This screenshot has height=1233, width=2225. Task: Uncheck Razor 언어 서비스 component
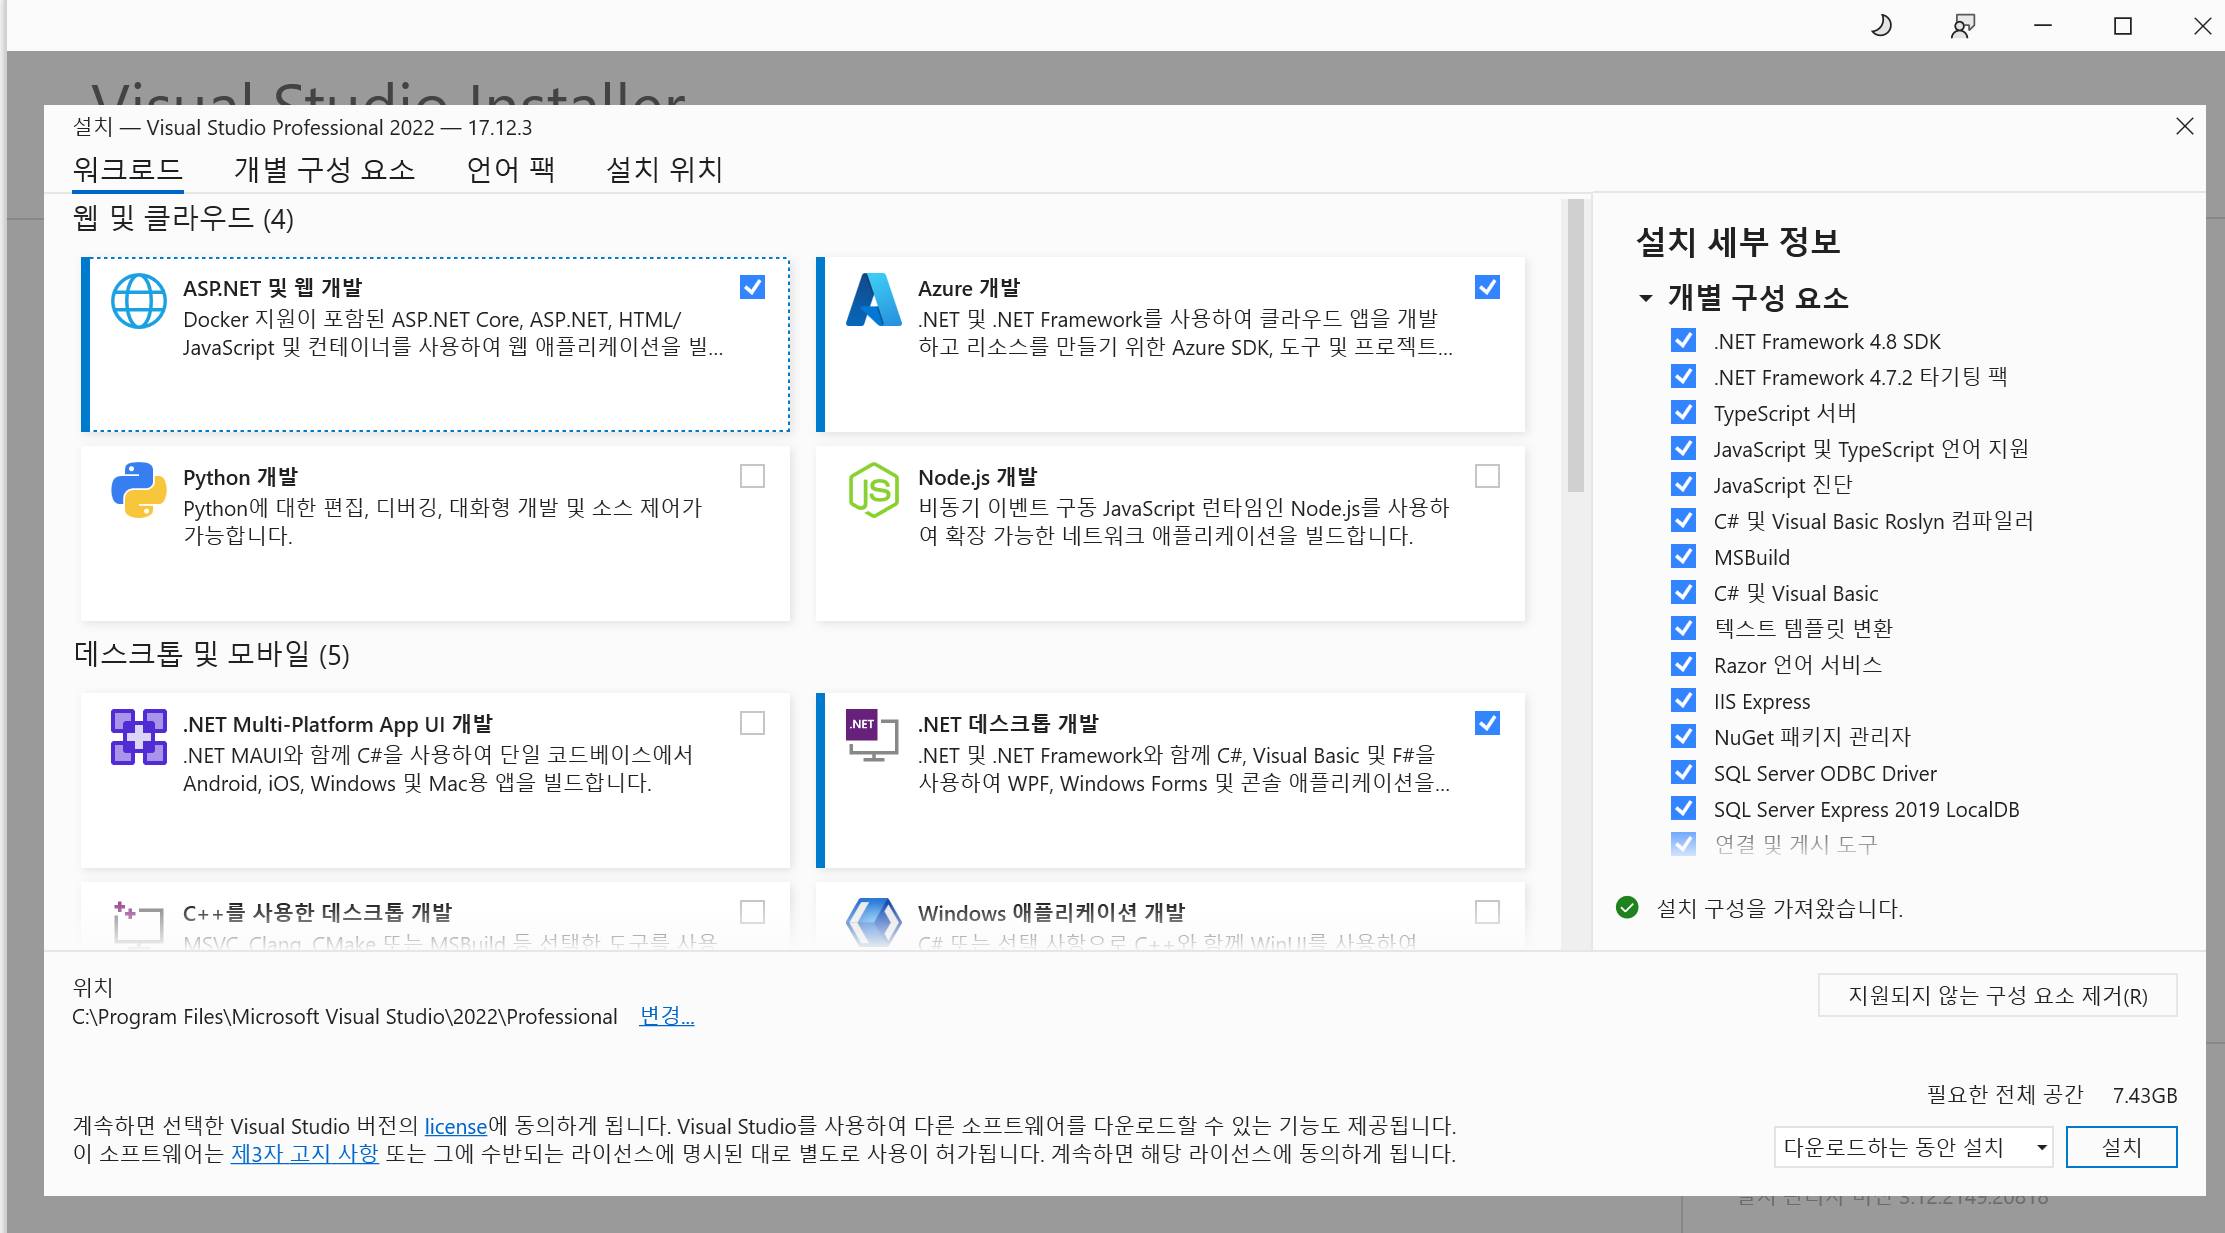point(1683,665)
